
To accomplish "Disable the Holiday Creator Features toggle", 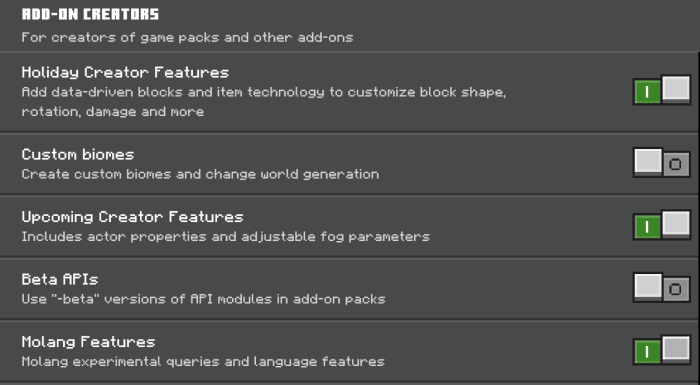I will click(662, 90).
